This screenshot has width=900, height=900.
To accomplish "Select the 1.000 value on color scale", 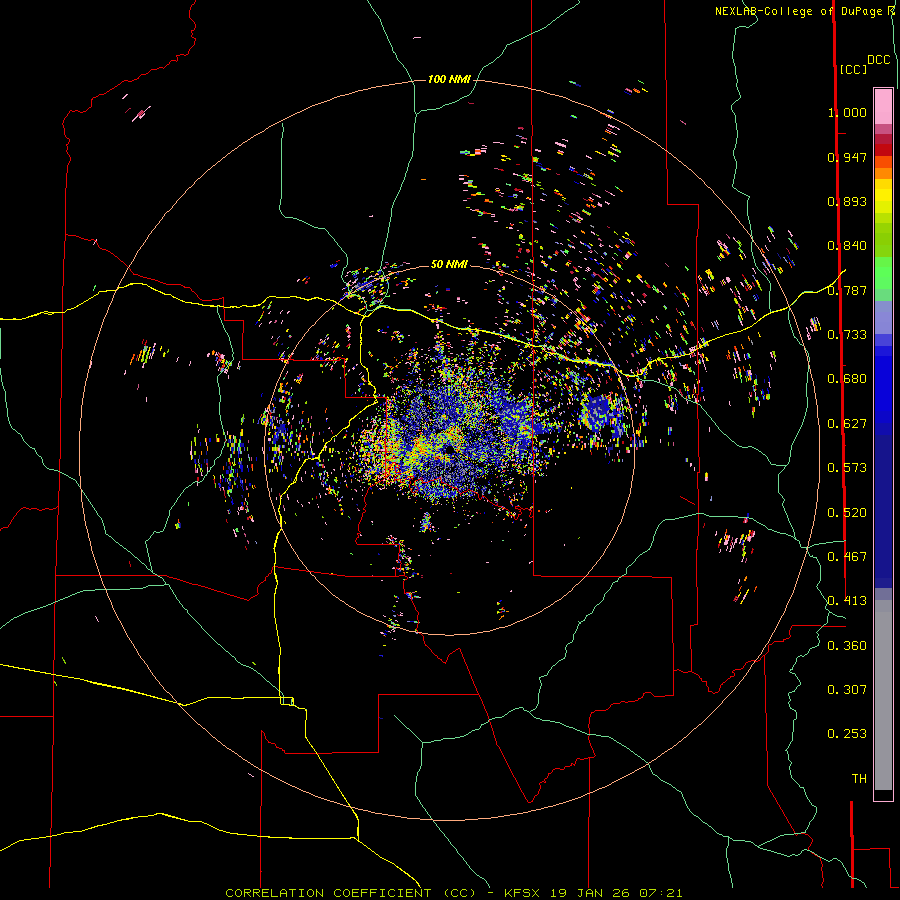I will 847,112.
